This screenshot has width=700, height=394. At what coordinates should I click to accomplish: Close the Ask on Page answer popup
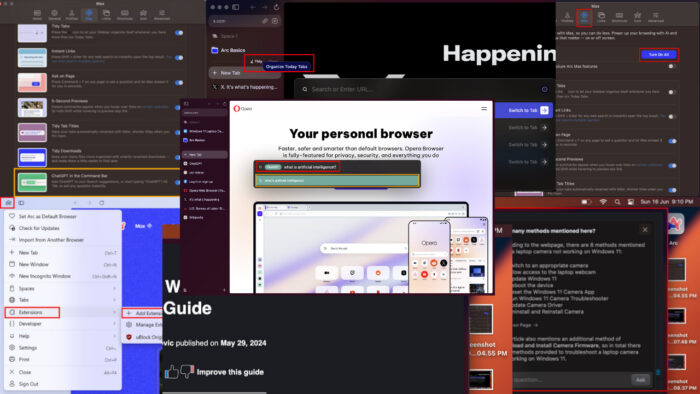pos(645,230)
